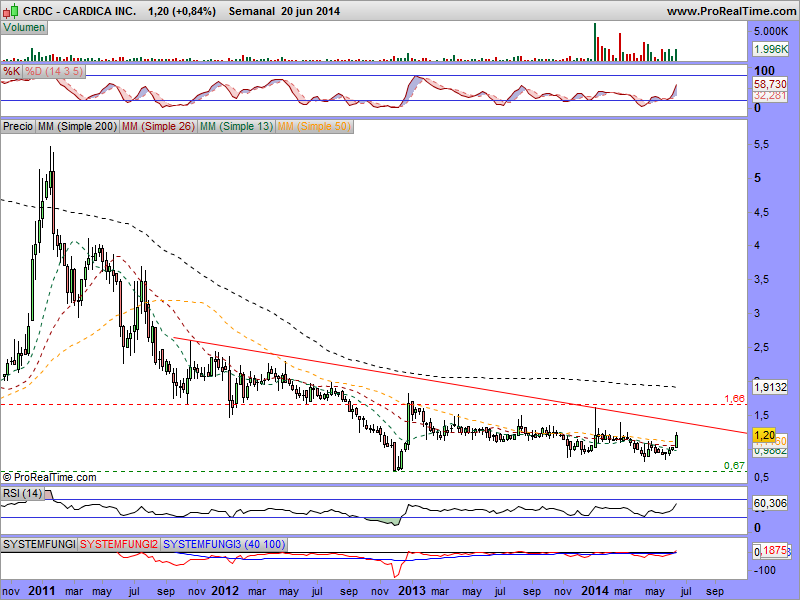800x600 pixels.
Task: Select the MM (Simple 13) indicator label
Action: pyautogui.click(x=236, y=127)
